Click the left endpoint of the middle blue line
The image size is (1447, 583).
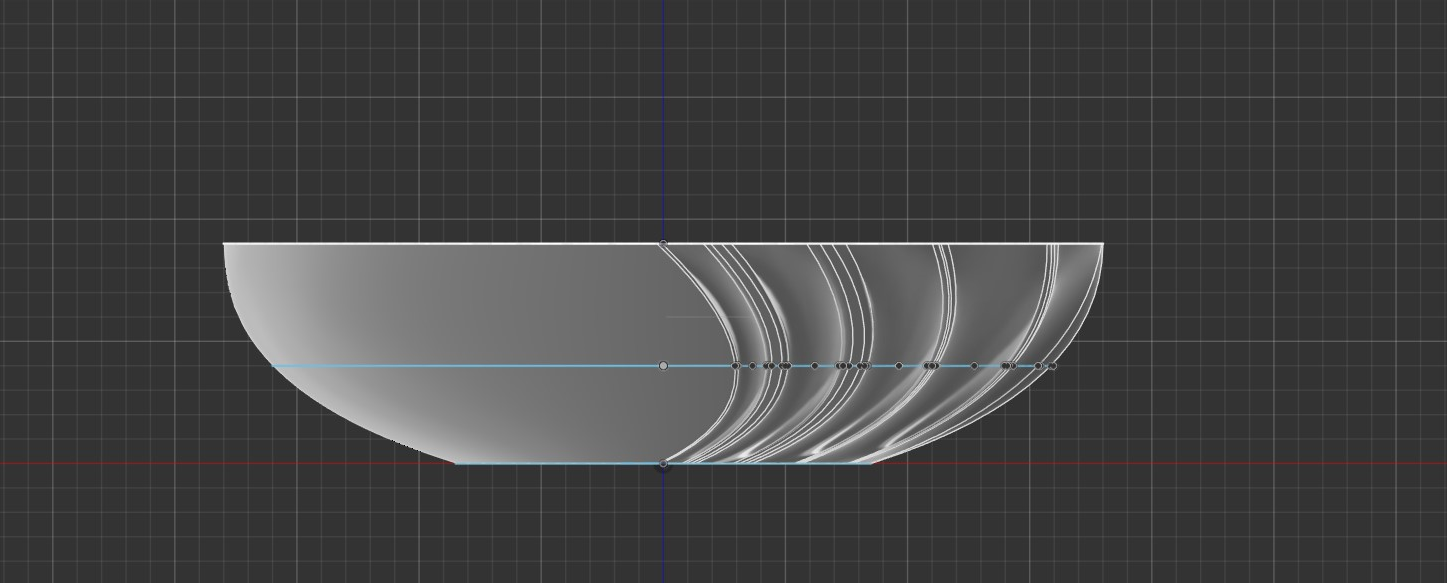[273, 366]
